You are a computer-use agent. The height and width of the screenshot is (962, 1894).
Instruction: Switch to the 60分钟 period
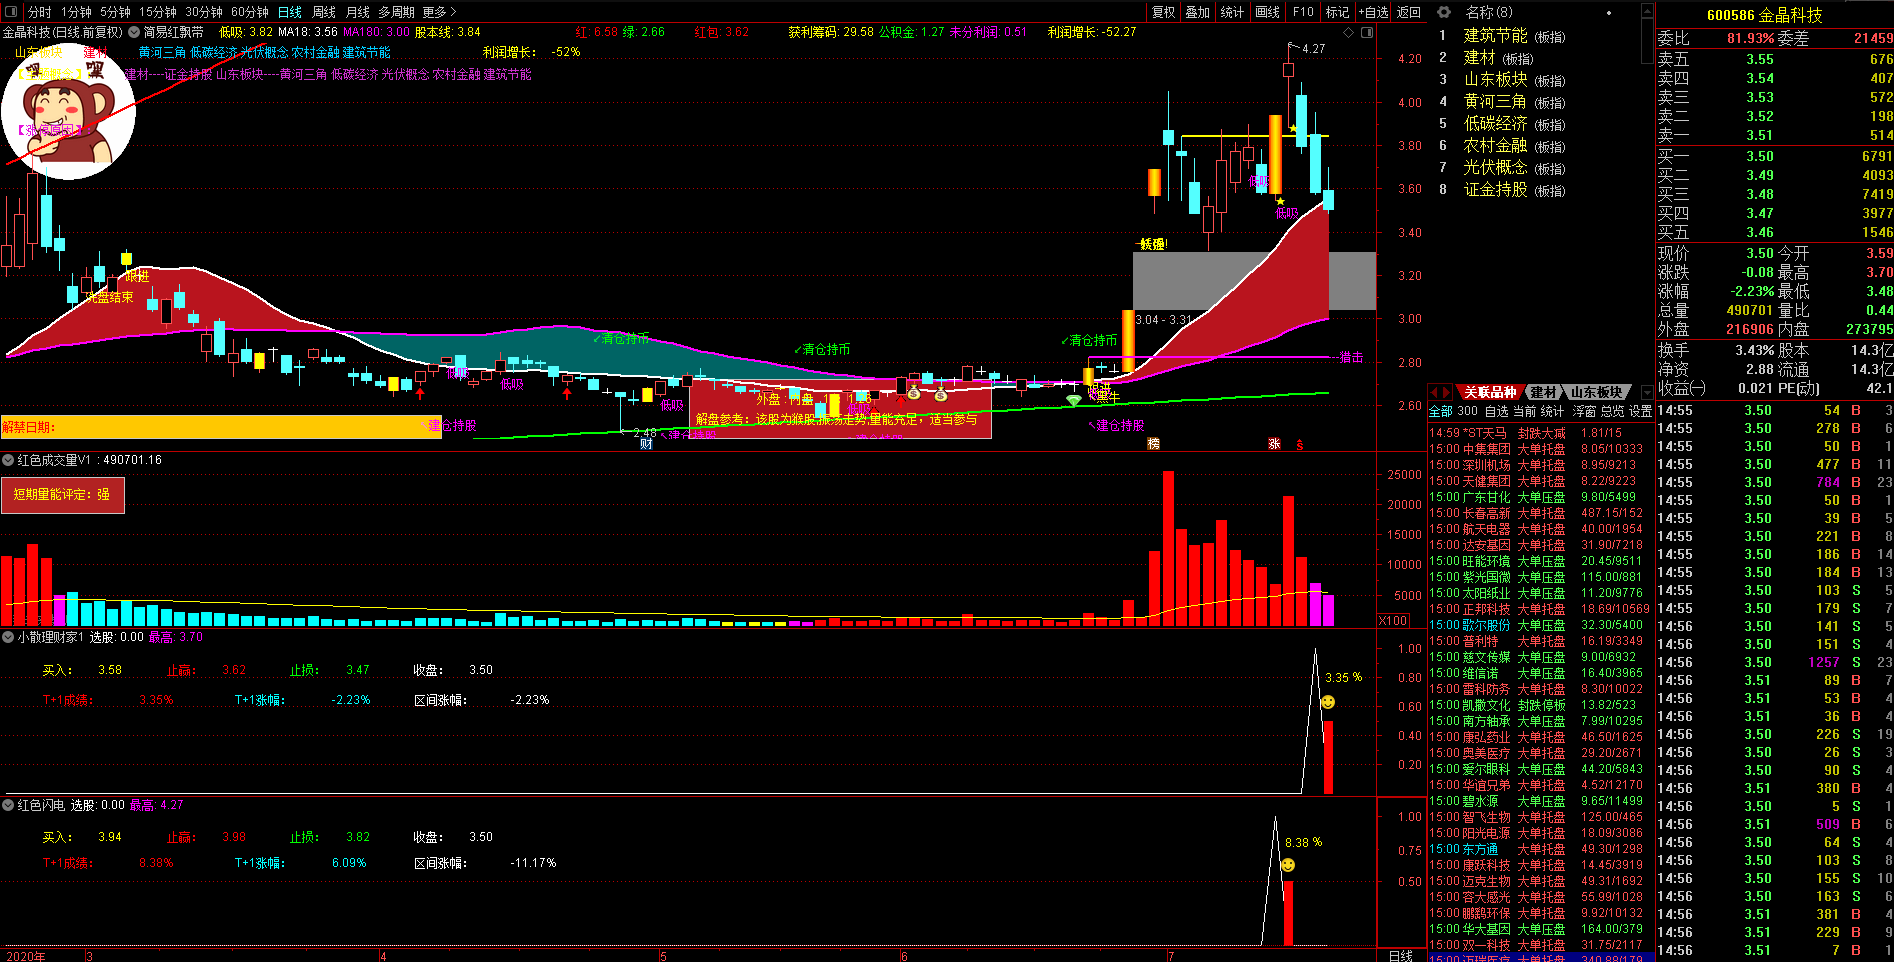point(250,12)
